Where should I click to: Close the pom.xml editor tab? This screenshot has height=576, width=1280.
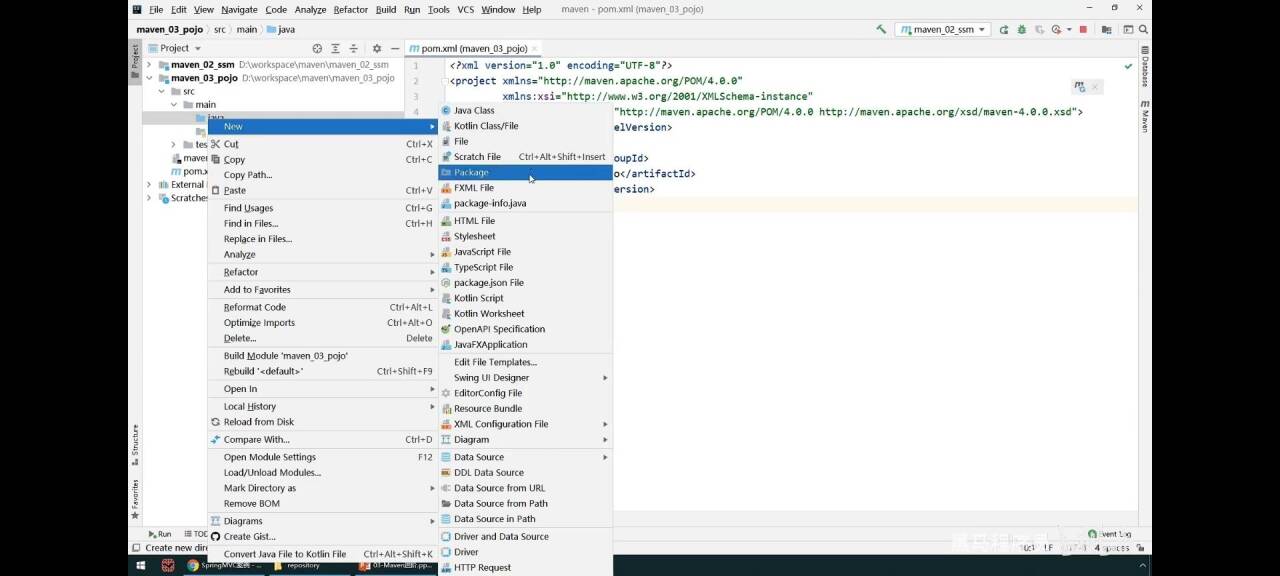pyautogui.click(x=535, y=48)
